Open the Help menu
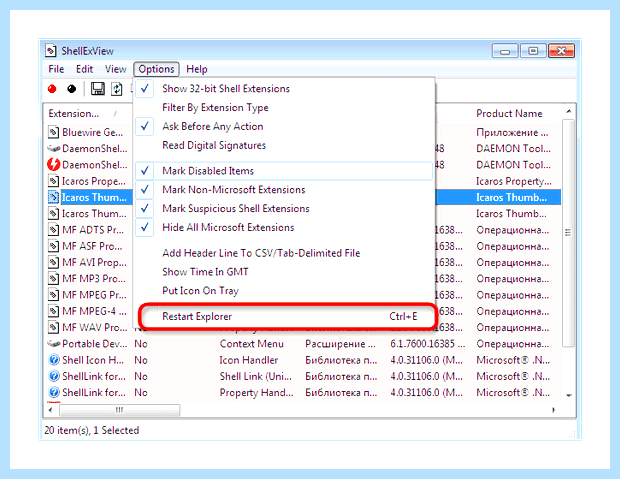Image resolution: width=620 pixels, height=479 pixels. coord(197,69)
